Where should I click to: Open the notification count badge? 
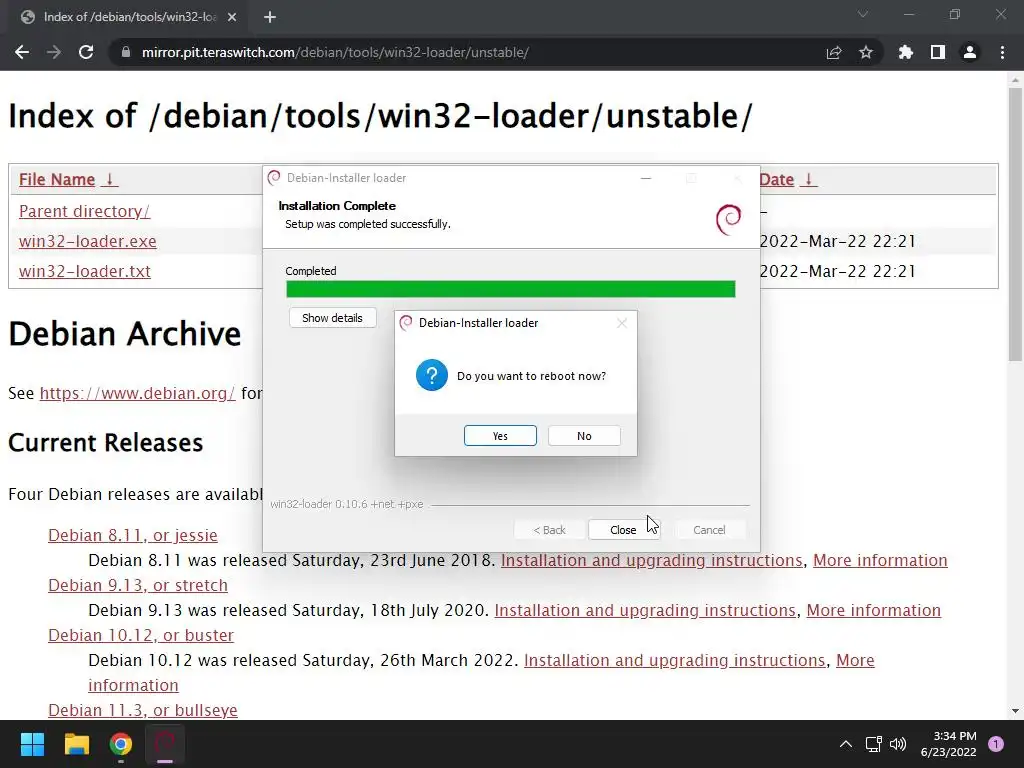coord(996,744)
